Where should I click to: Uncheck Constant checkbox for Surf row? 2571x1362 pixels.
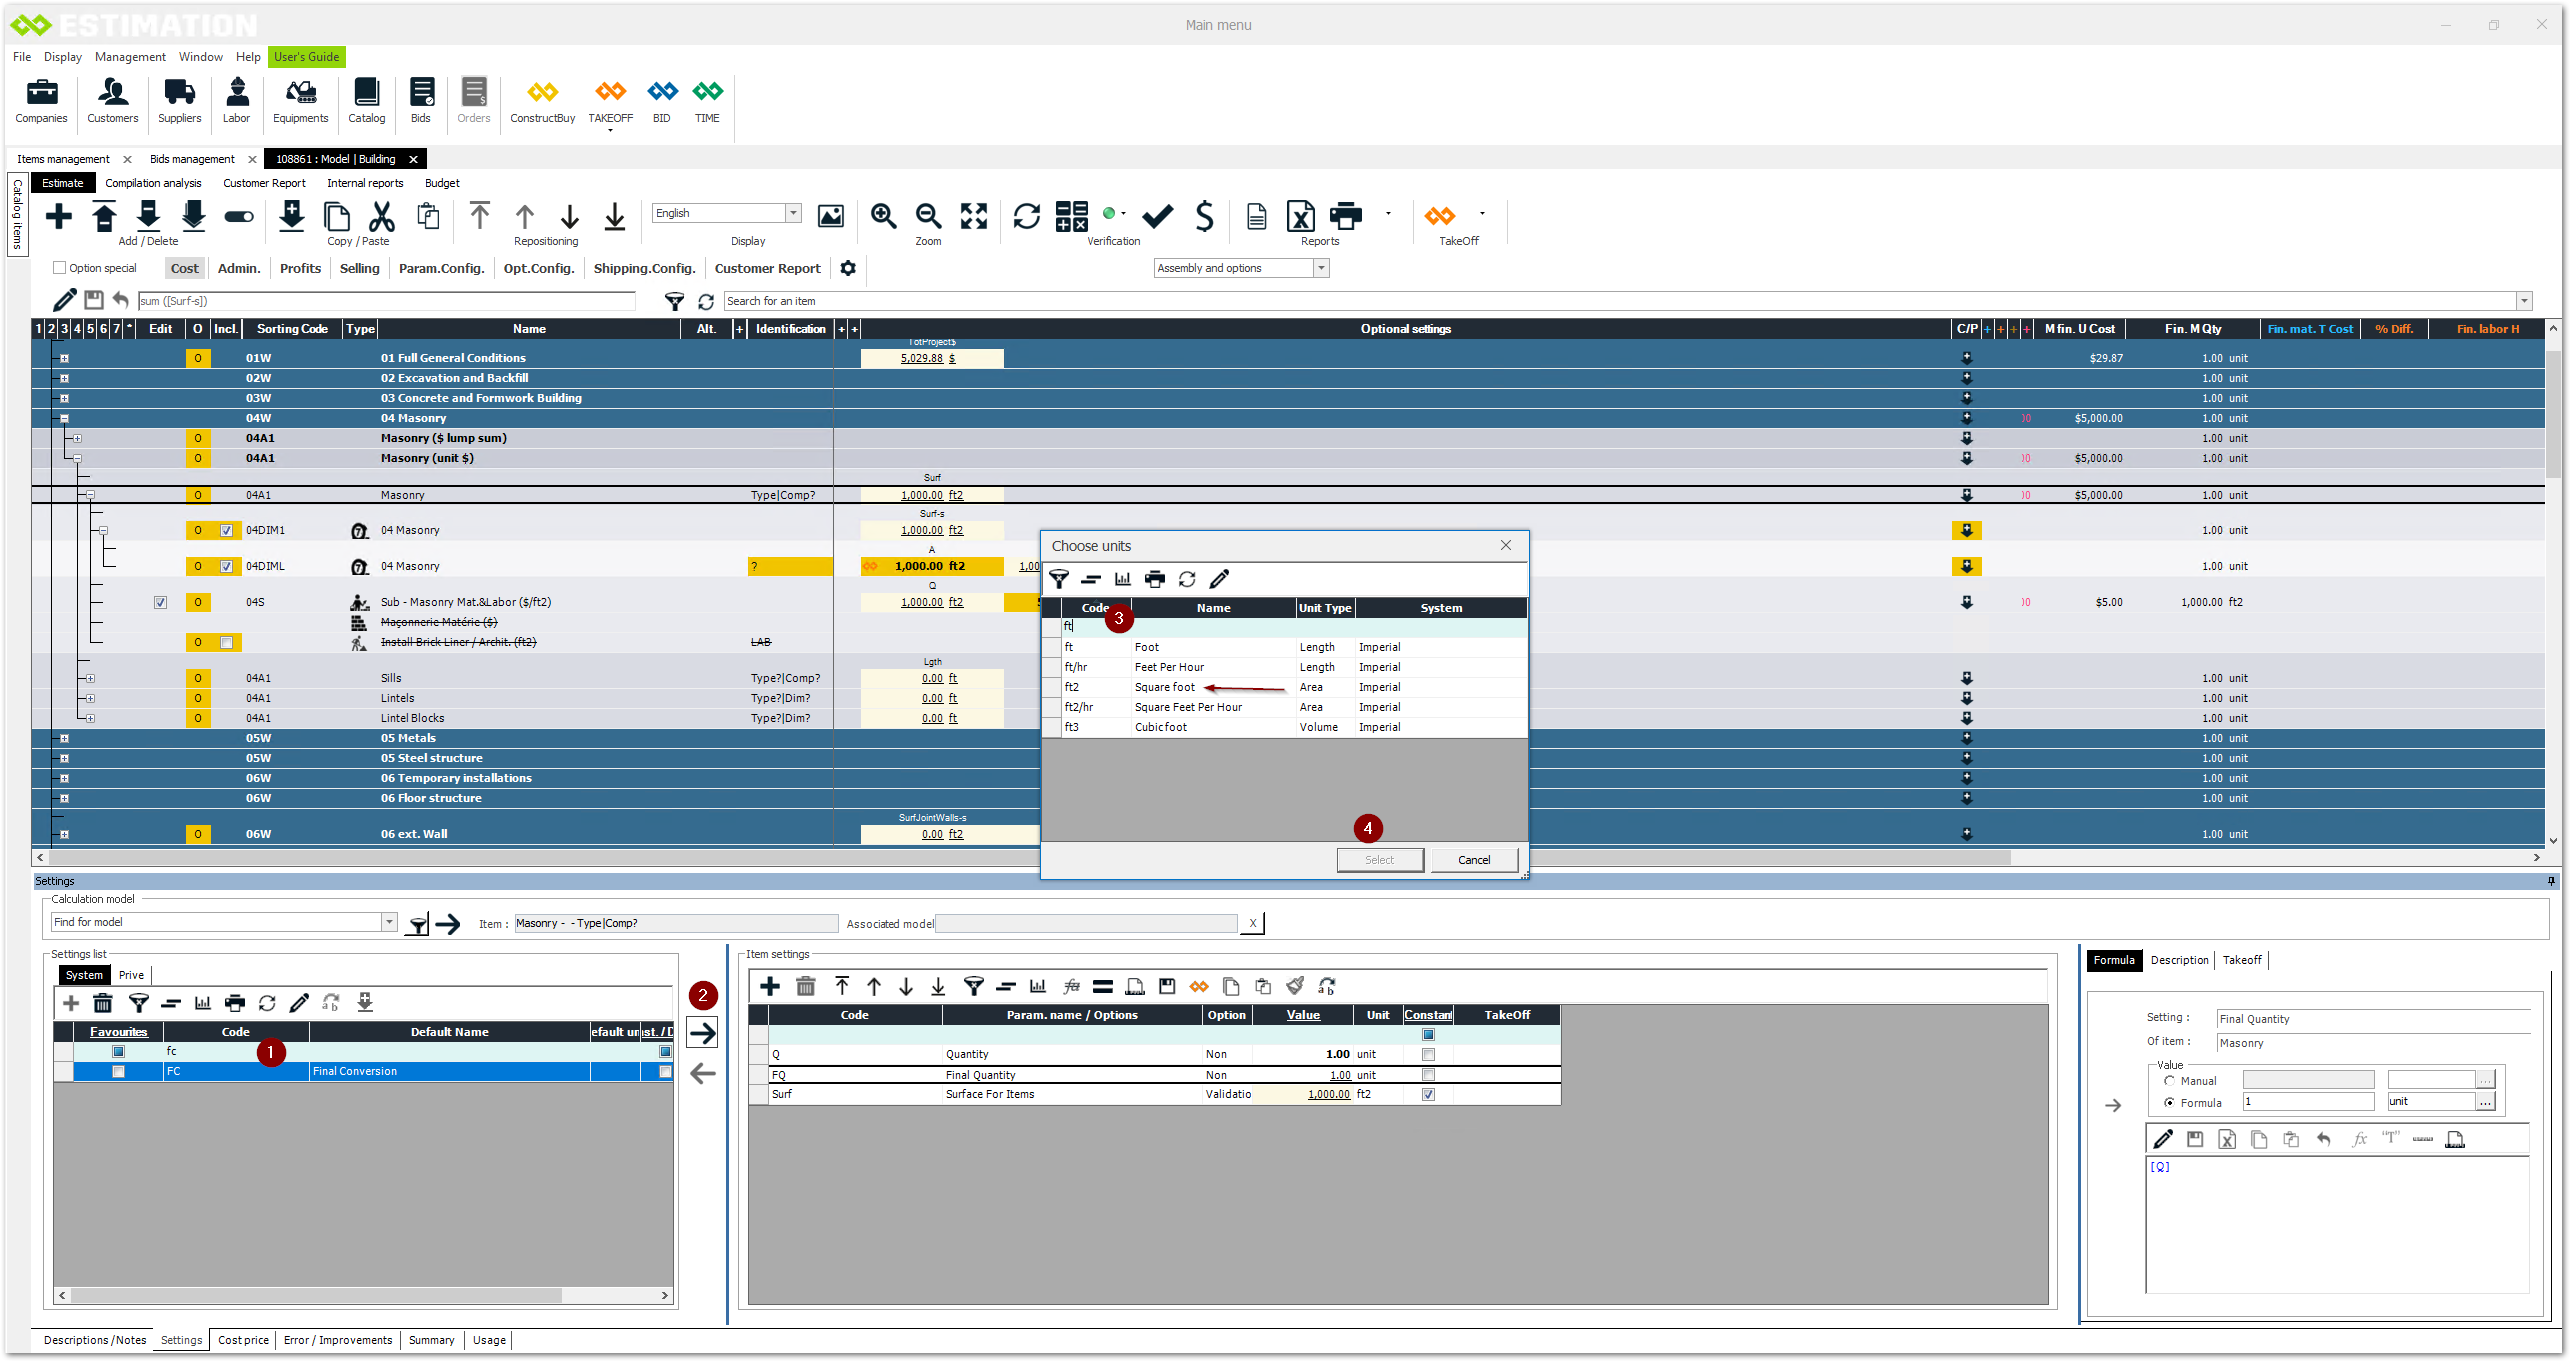(1428, 1094)
